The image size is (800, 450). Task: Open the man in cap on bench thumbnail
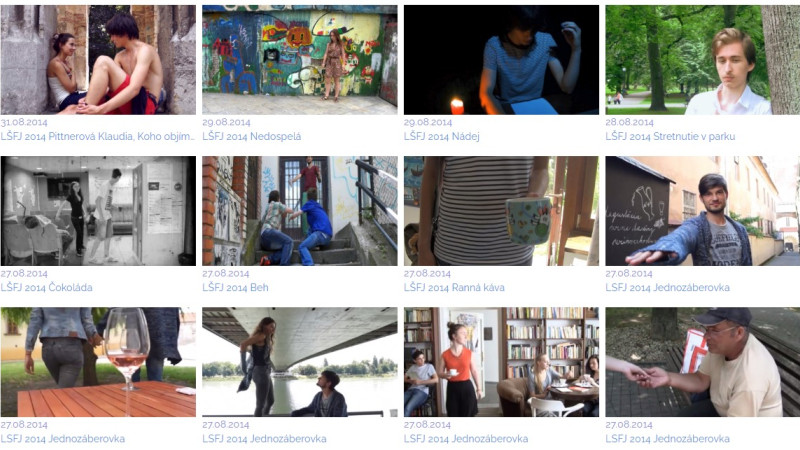tap(703, 362)
